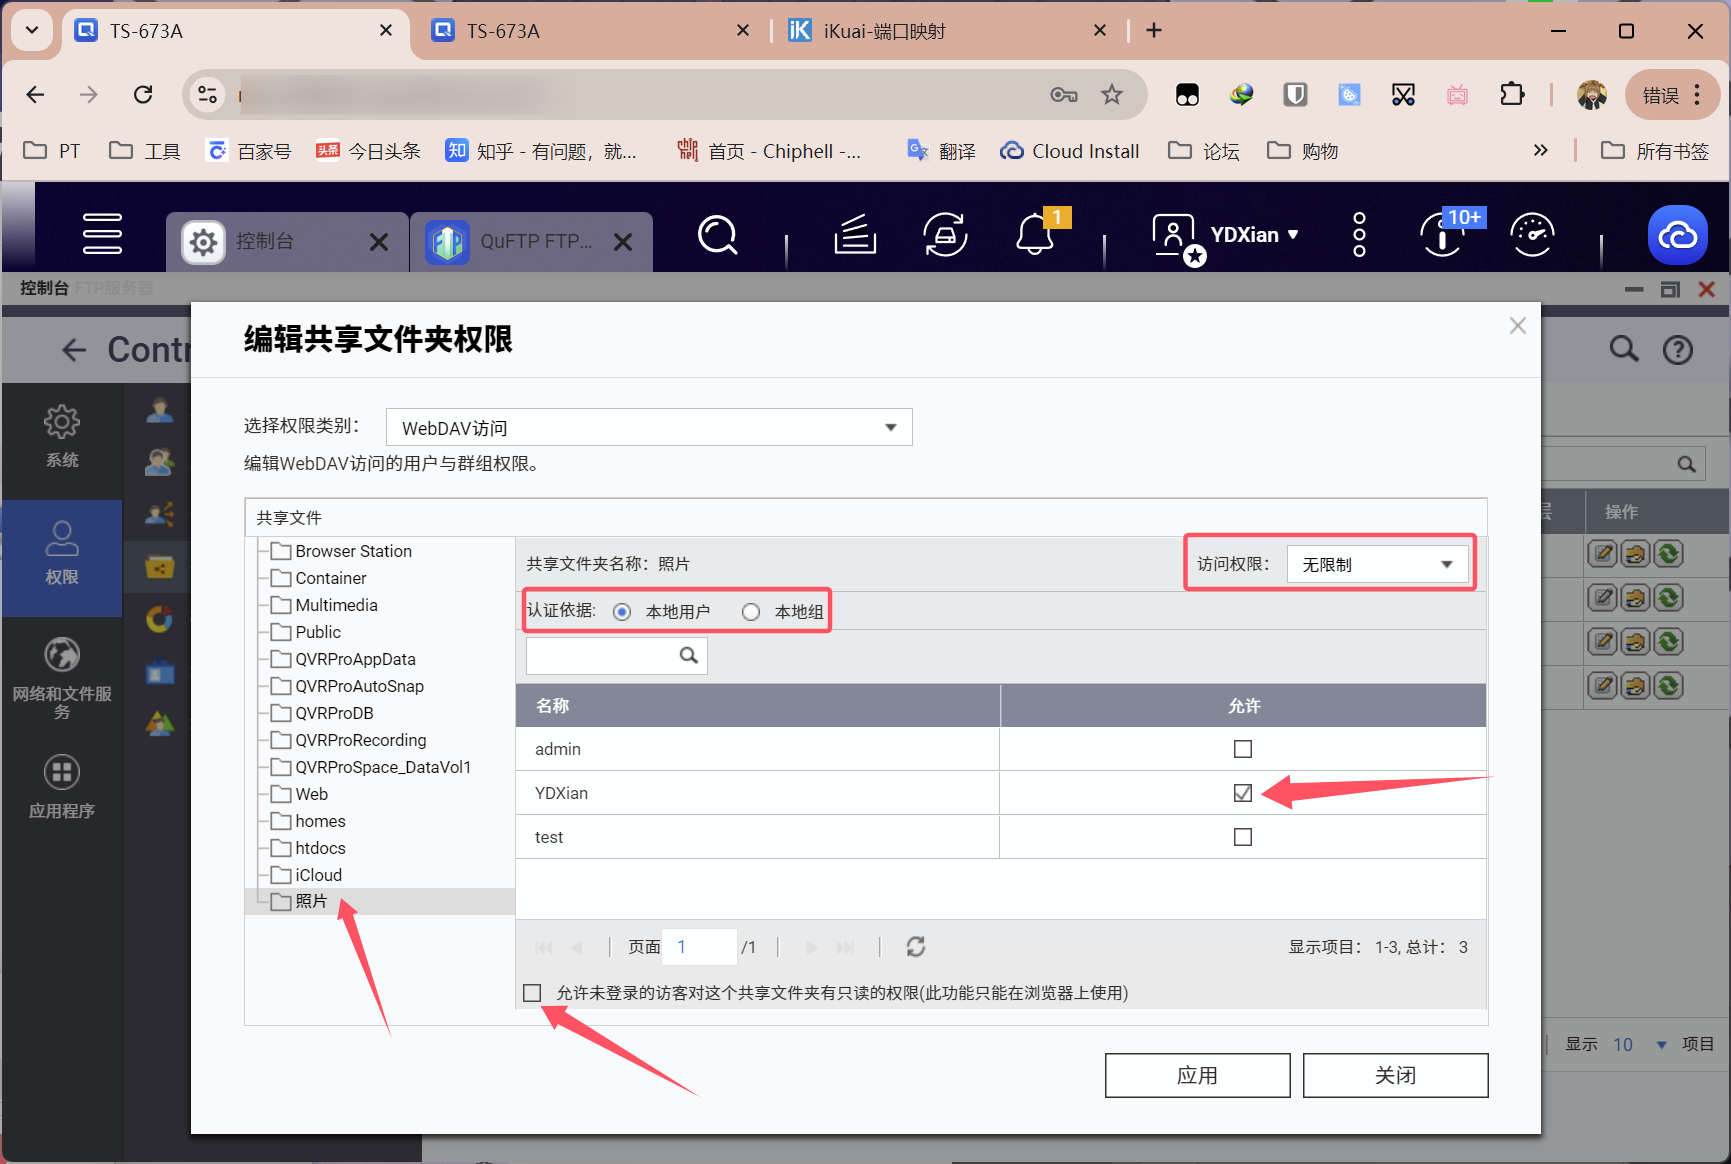The width and height of the screenshot is (1731, 1164).
Task: Click the myQNAPcloud blue cloud icon
Action: tap(1677, 236)
